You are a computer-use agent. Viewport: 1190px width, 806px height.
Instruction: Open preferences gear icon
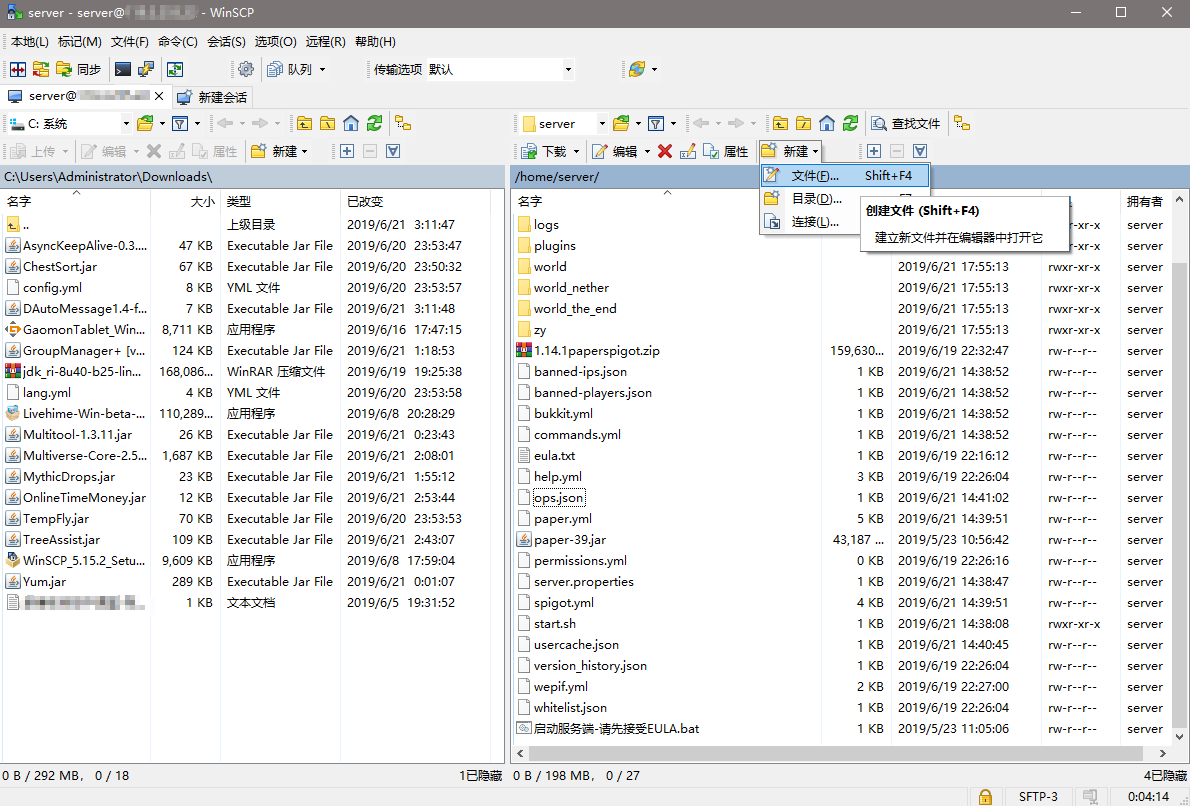click(x=246, y=69)
